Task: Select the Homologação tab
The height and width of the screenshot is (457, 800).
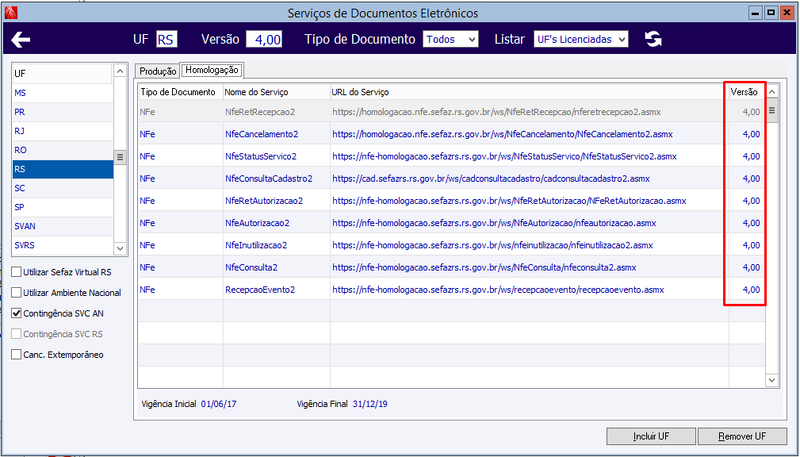Action: [x=212, y=70]
